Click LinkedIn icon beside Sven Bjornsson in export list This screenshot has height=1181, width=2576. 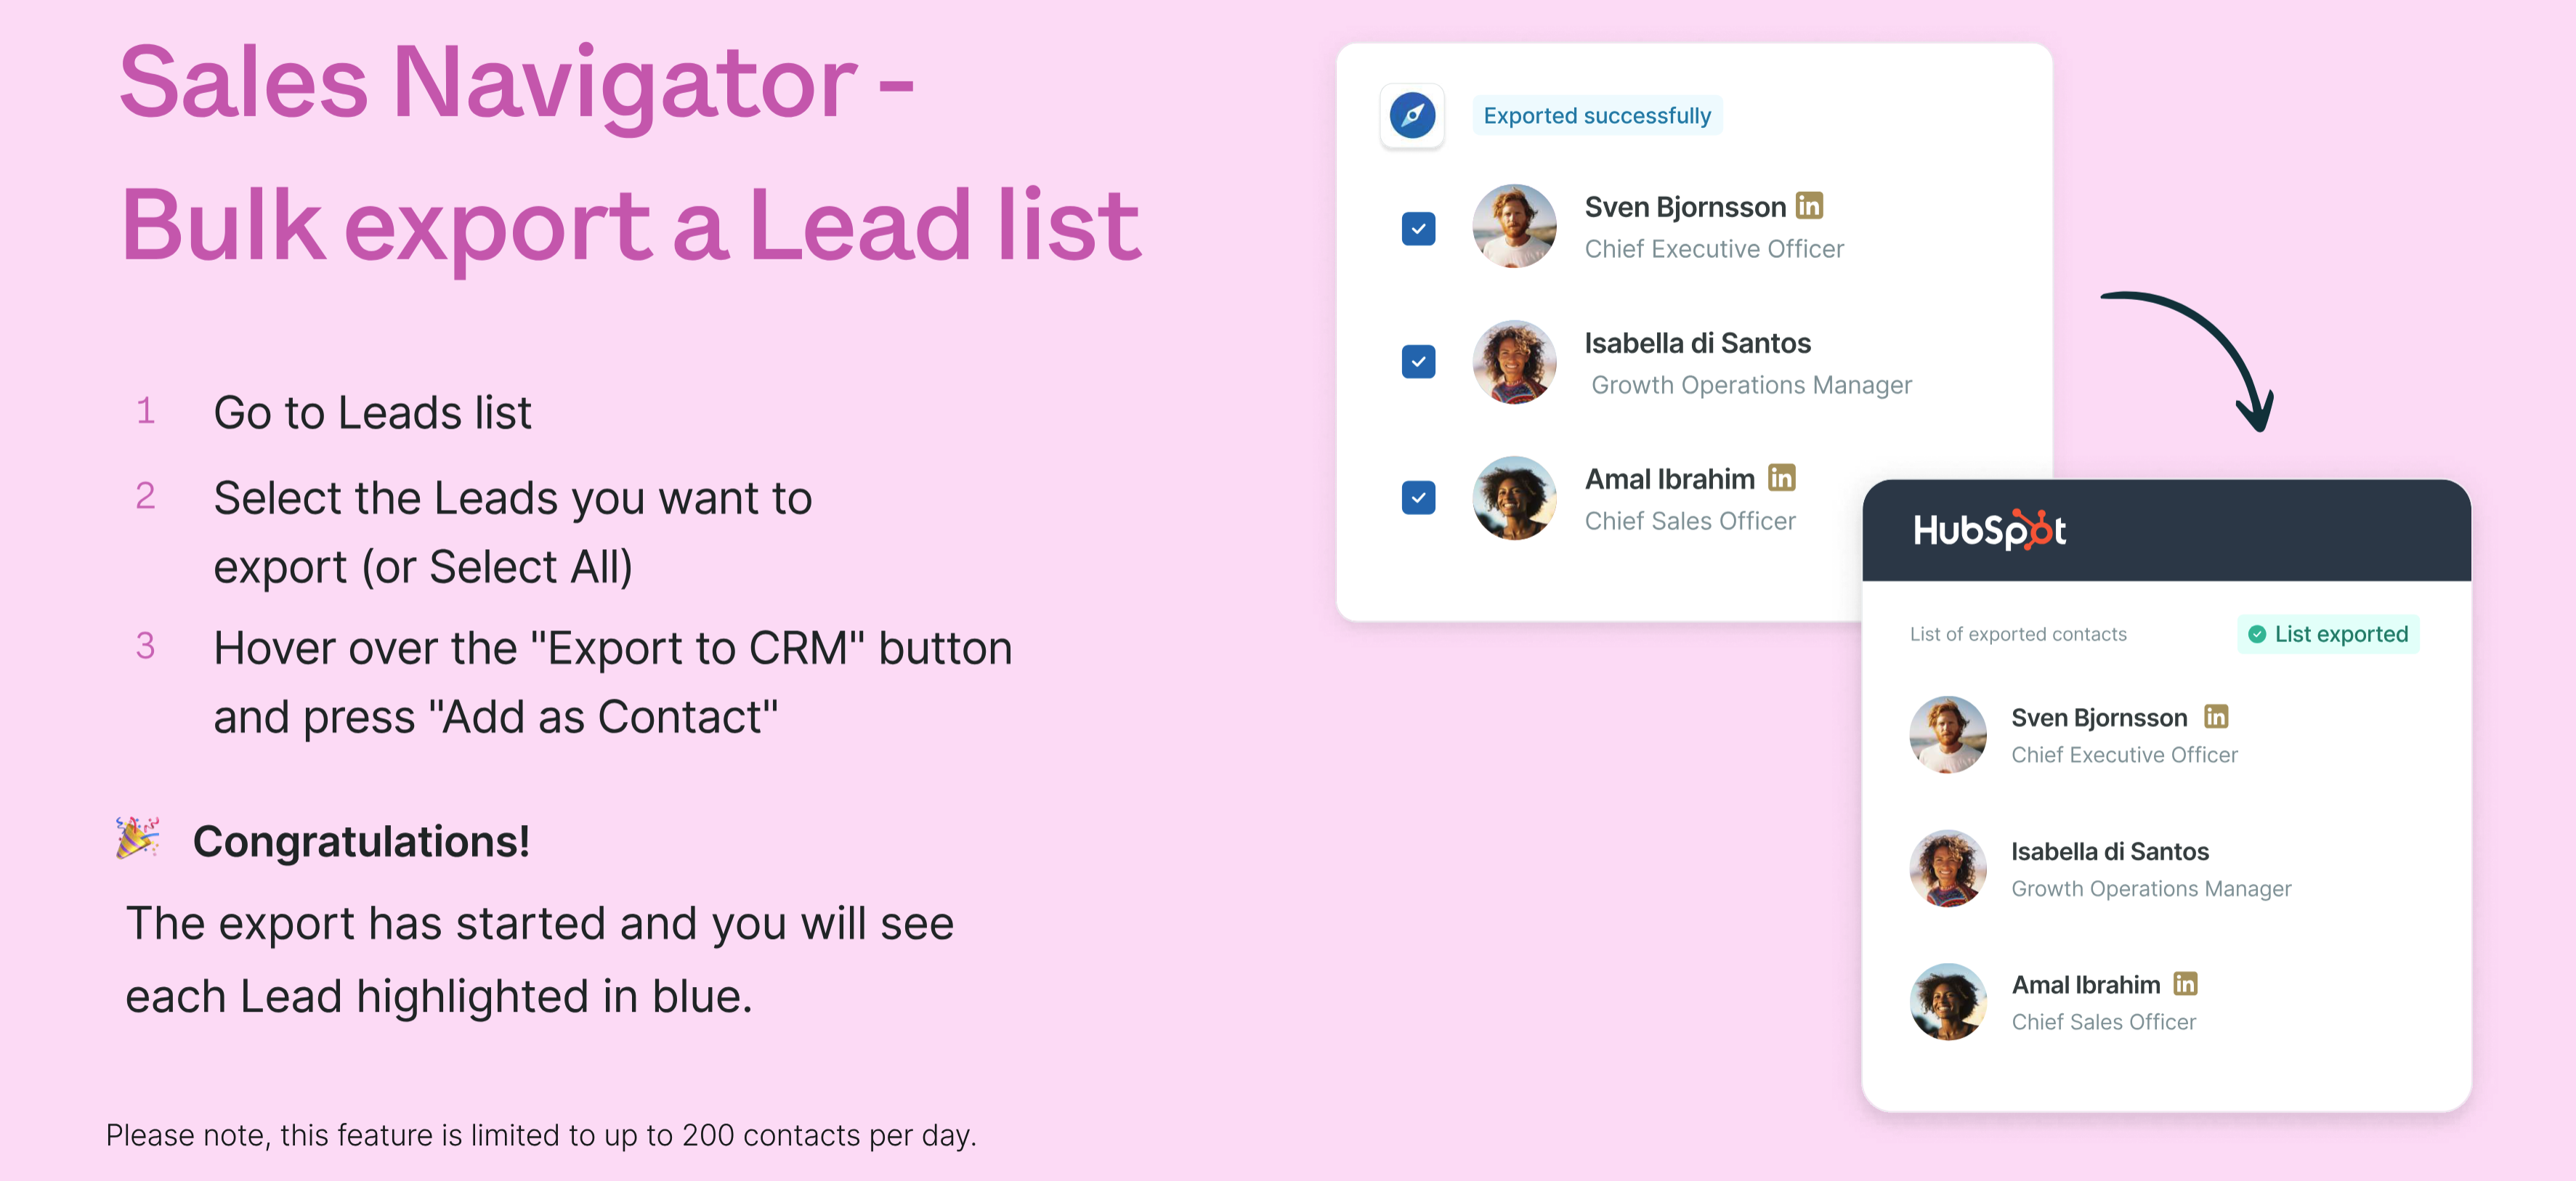click(1809, 206)
